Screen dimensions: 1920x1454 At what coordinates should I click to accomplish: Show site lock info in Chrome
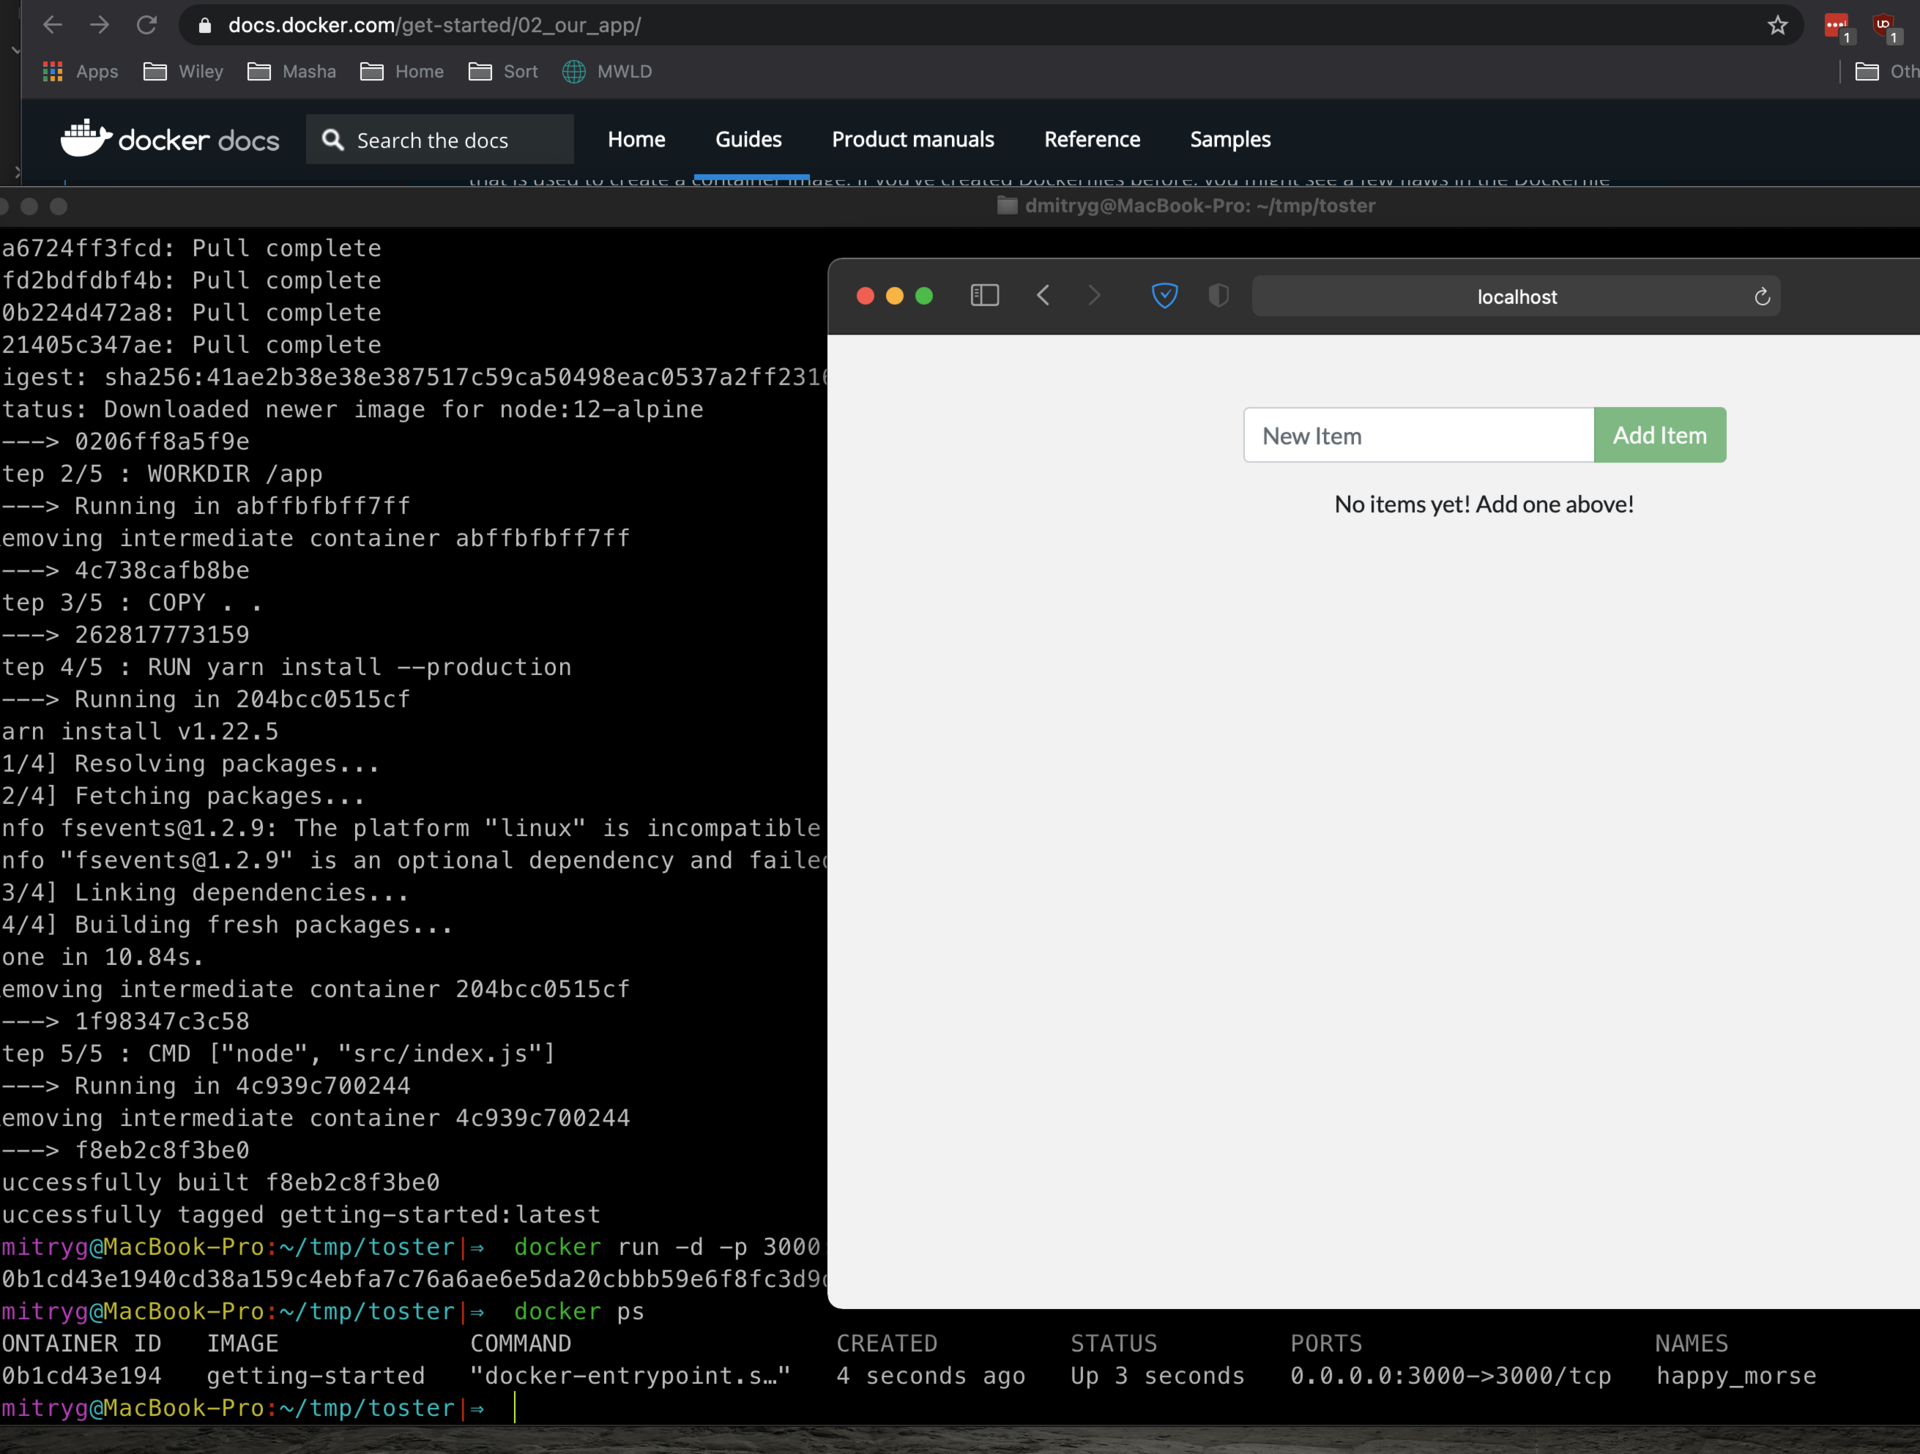205,25
